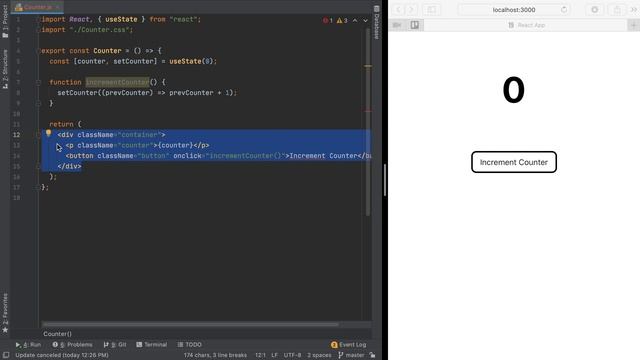The width and height of the screenshot is (640, 360).
Task: Click the Safari extension icon beside share
Action: click(595, 9)
